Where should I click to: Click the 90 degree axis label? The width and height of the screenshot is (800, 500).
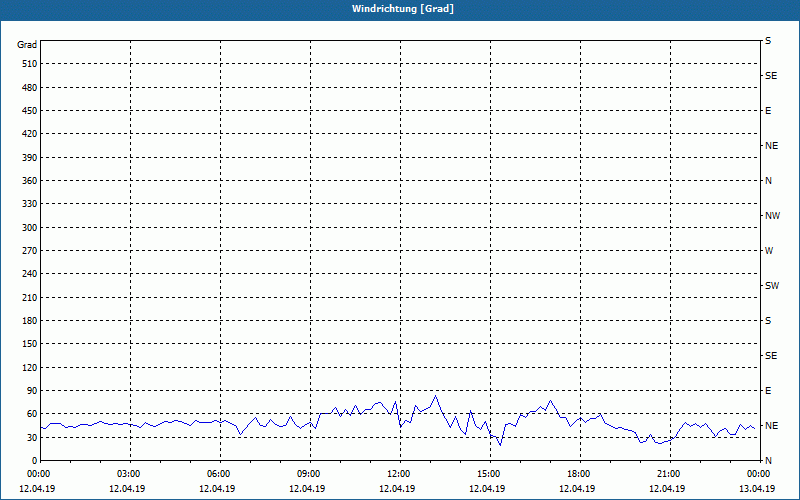pos(31,390)
